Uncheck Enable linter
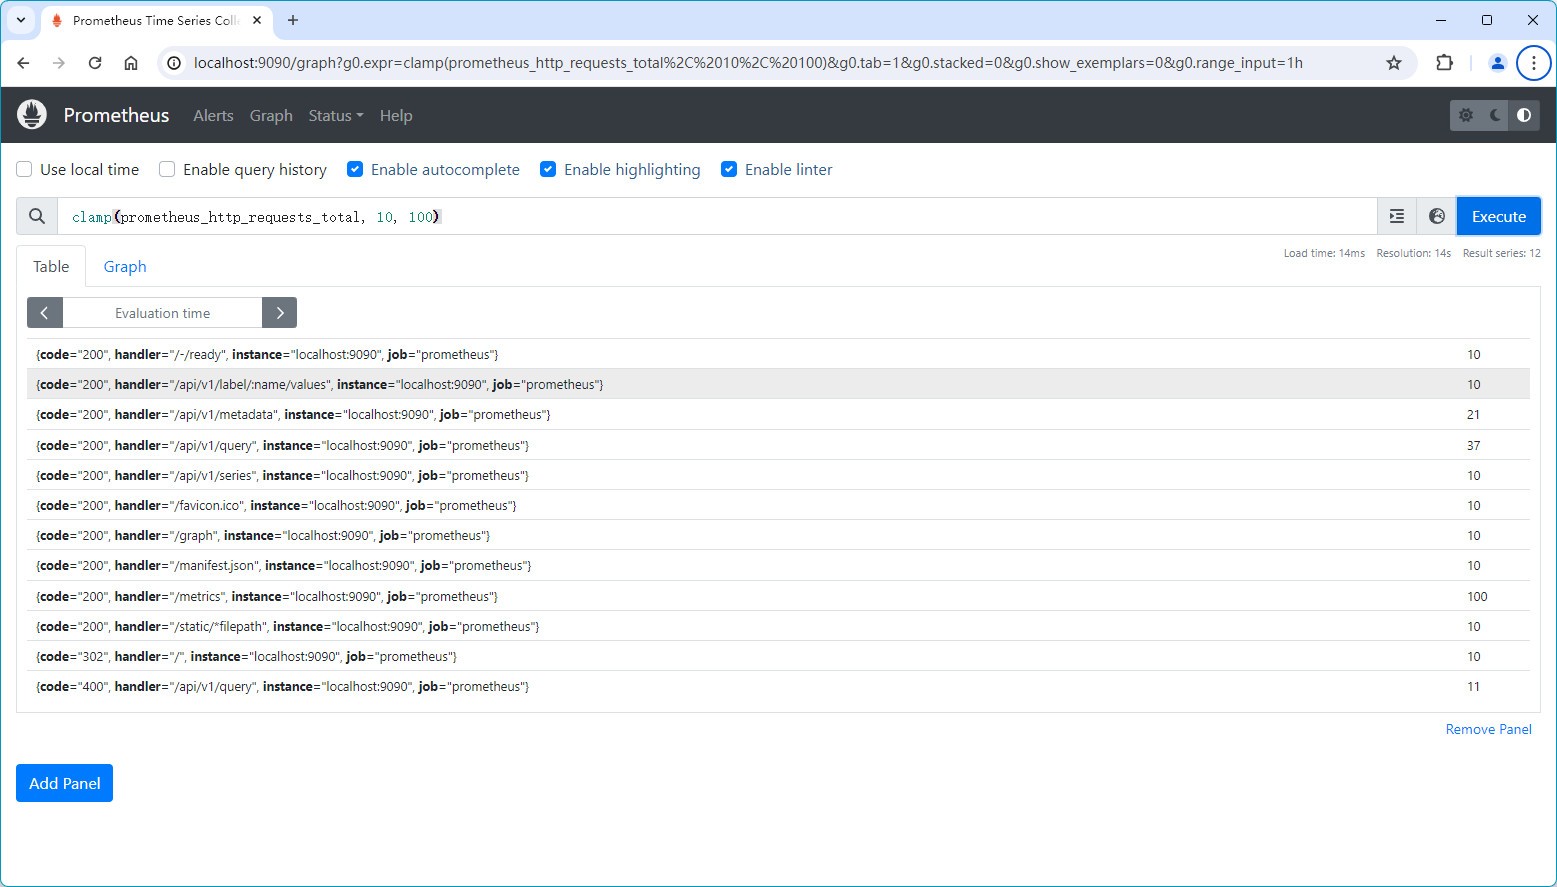 click(729, 169)
